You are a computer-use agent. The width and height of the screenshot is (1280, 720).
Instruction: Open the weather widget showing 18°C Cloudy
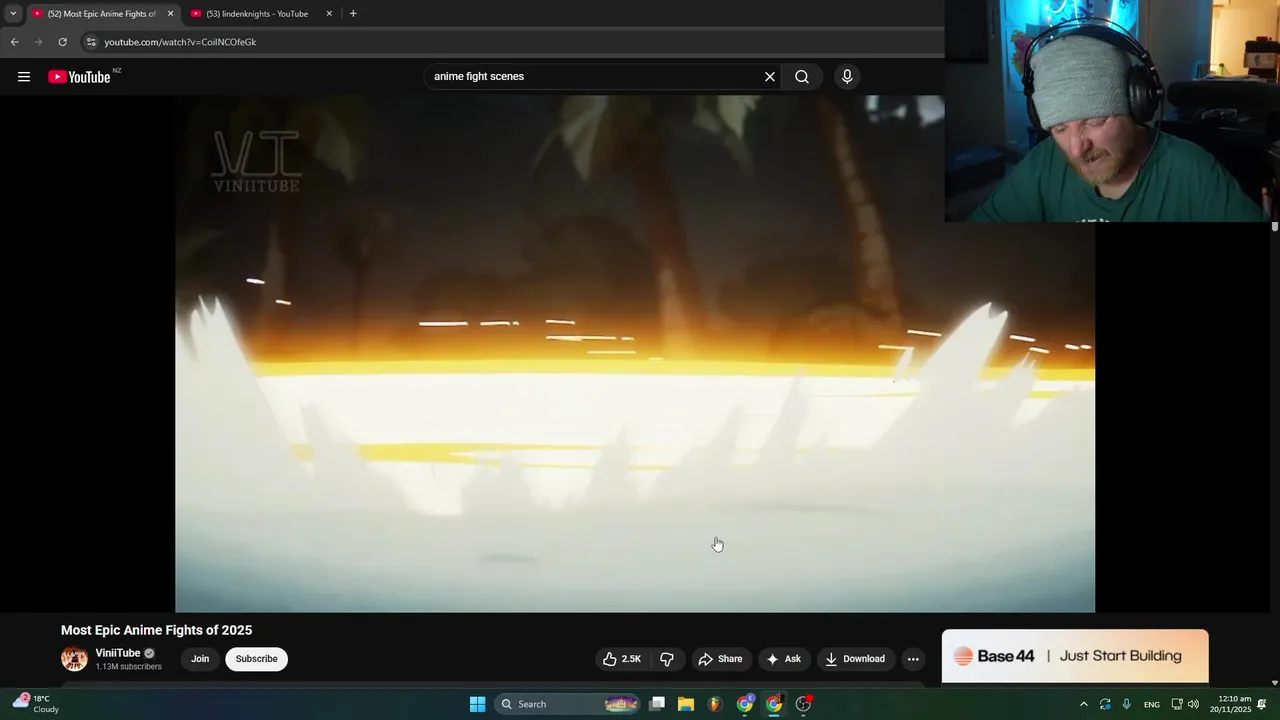[x=36, y=704]
